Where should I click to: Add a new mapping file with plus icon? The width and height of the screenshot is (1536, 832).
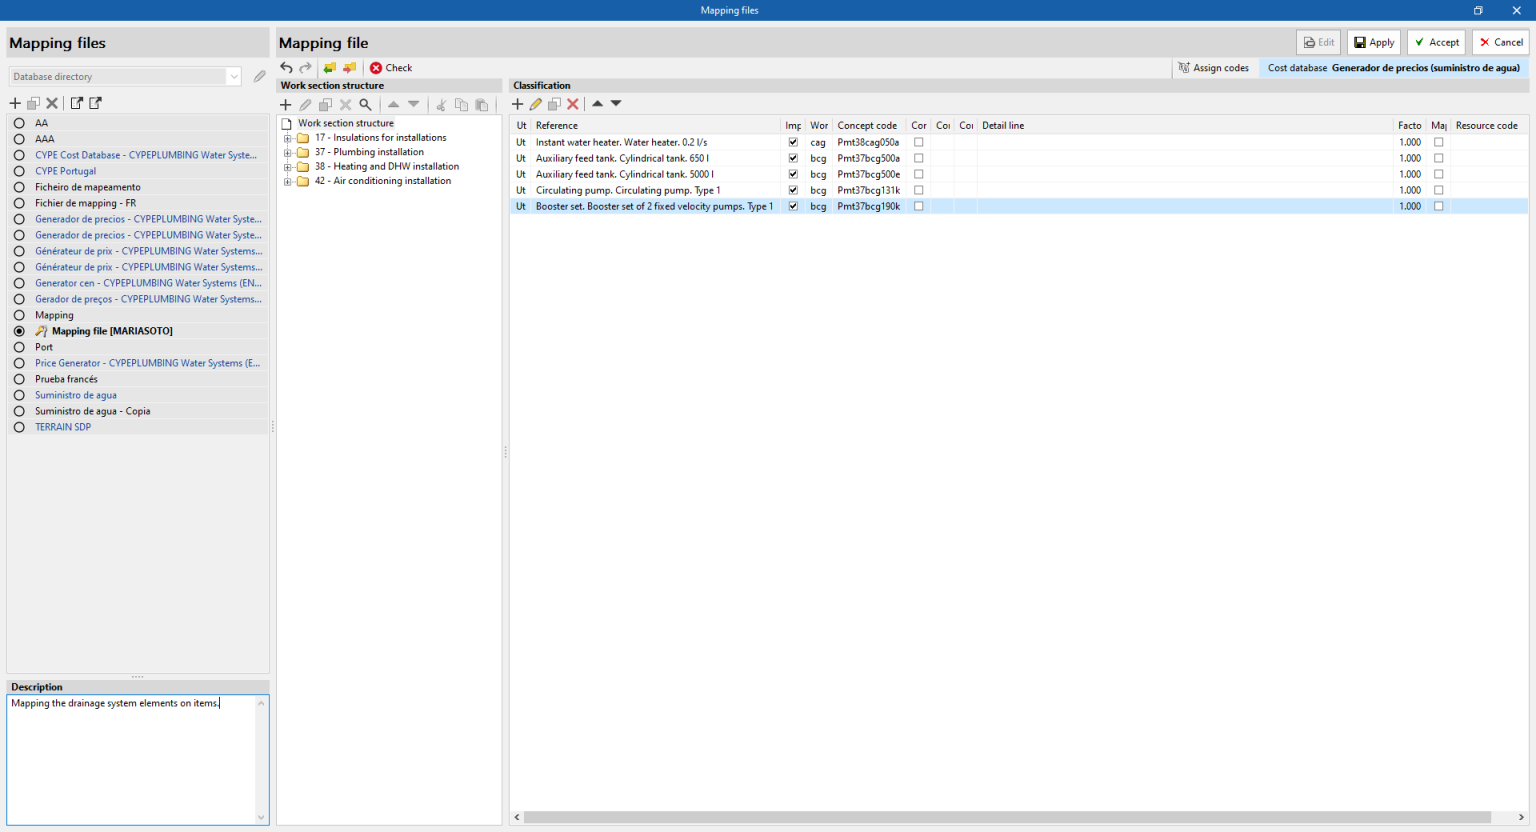coord(15,103)
